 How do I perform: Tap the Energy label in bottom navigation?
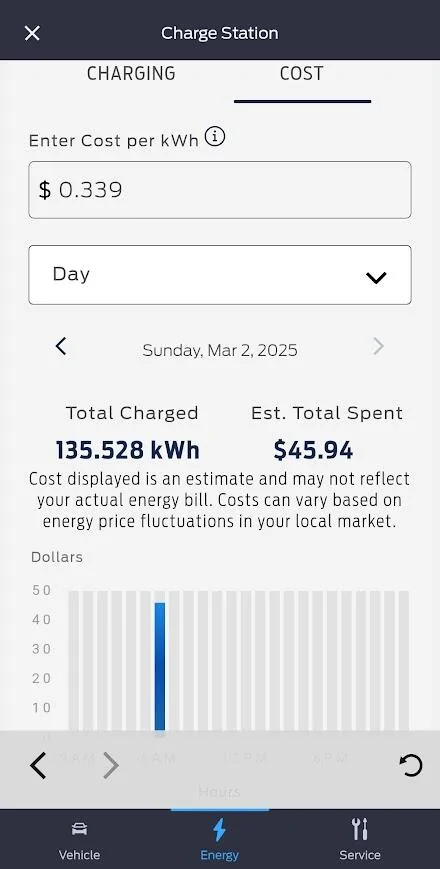(219, 855)
